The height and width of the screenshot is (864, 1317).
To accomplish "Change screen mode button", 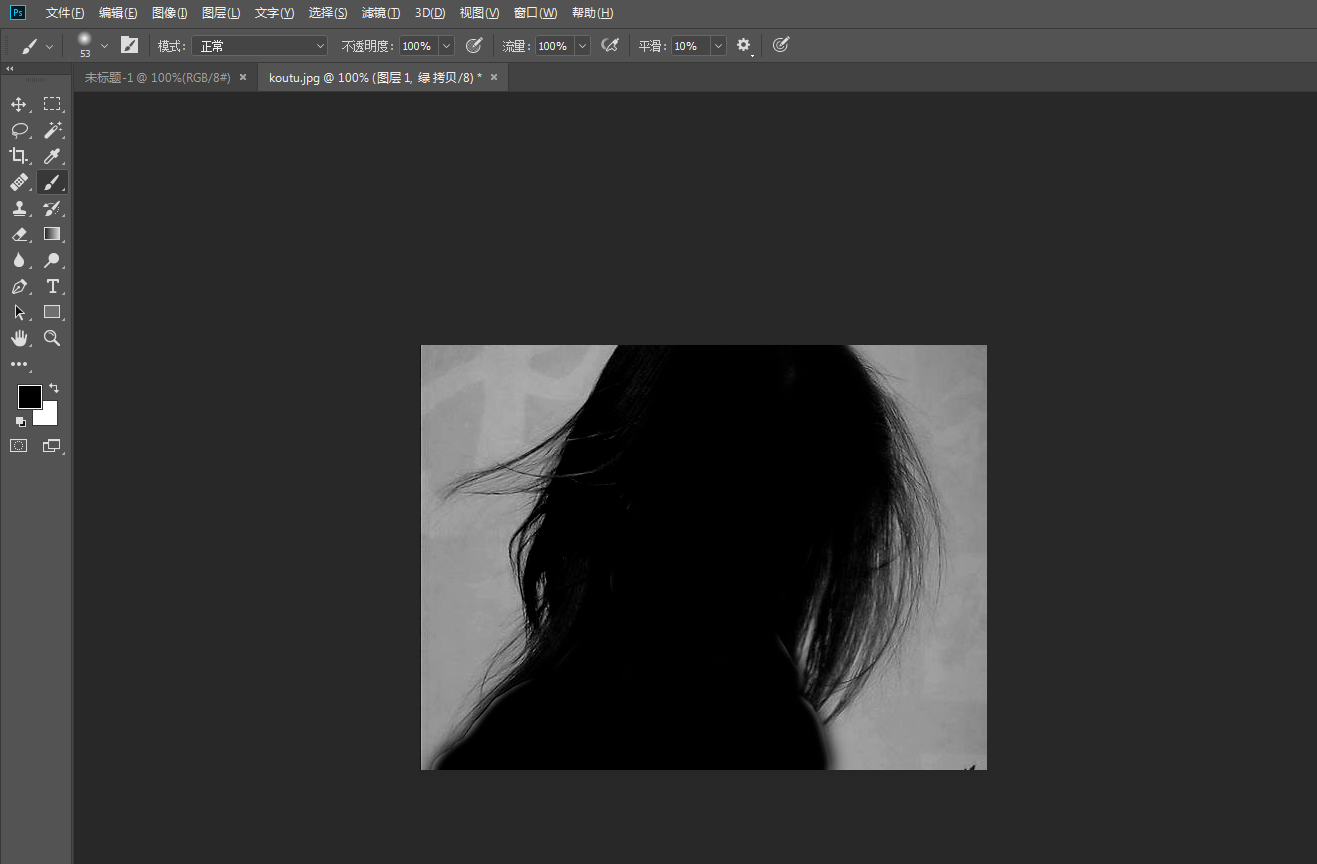I will tap(52, 446).
